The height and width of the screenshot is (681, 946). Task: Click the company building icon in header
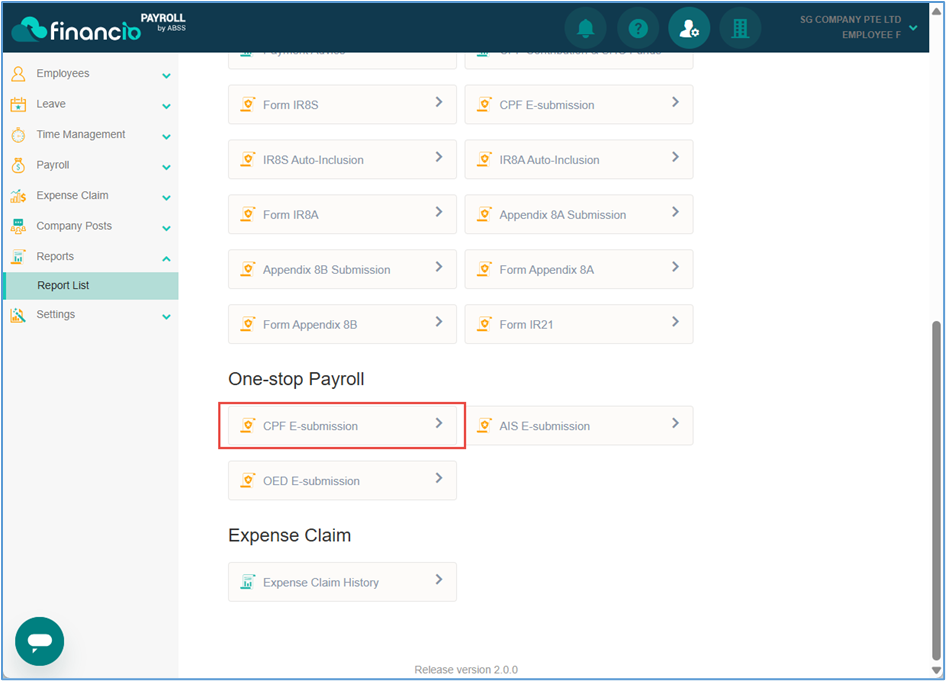(740, 28)
